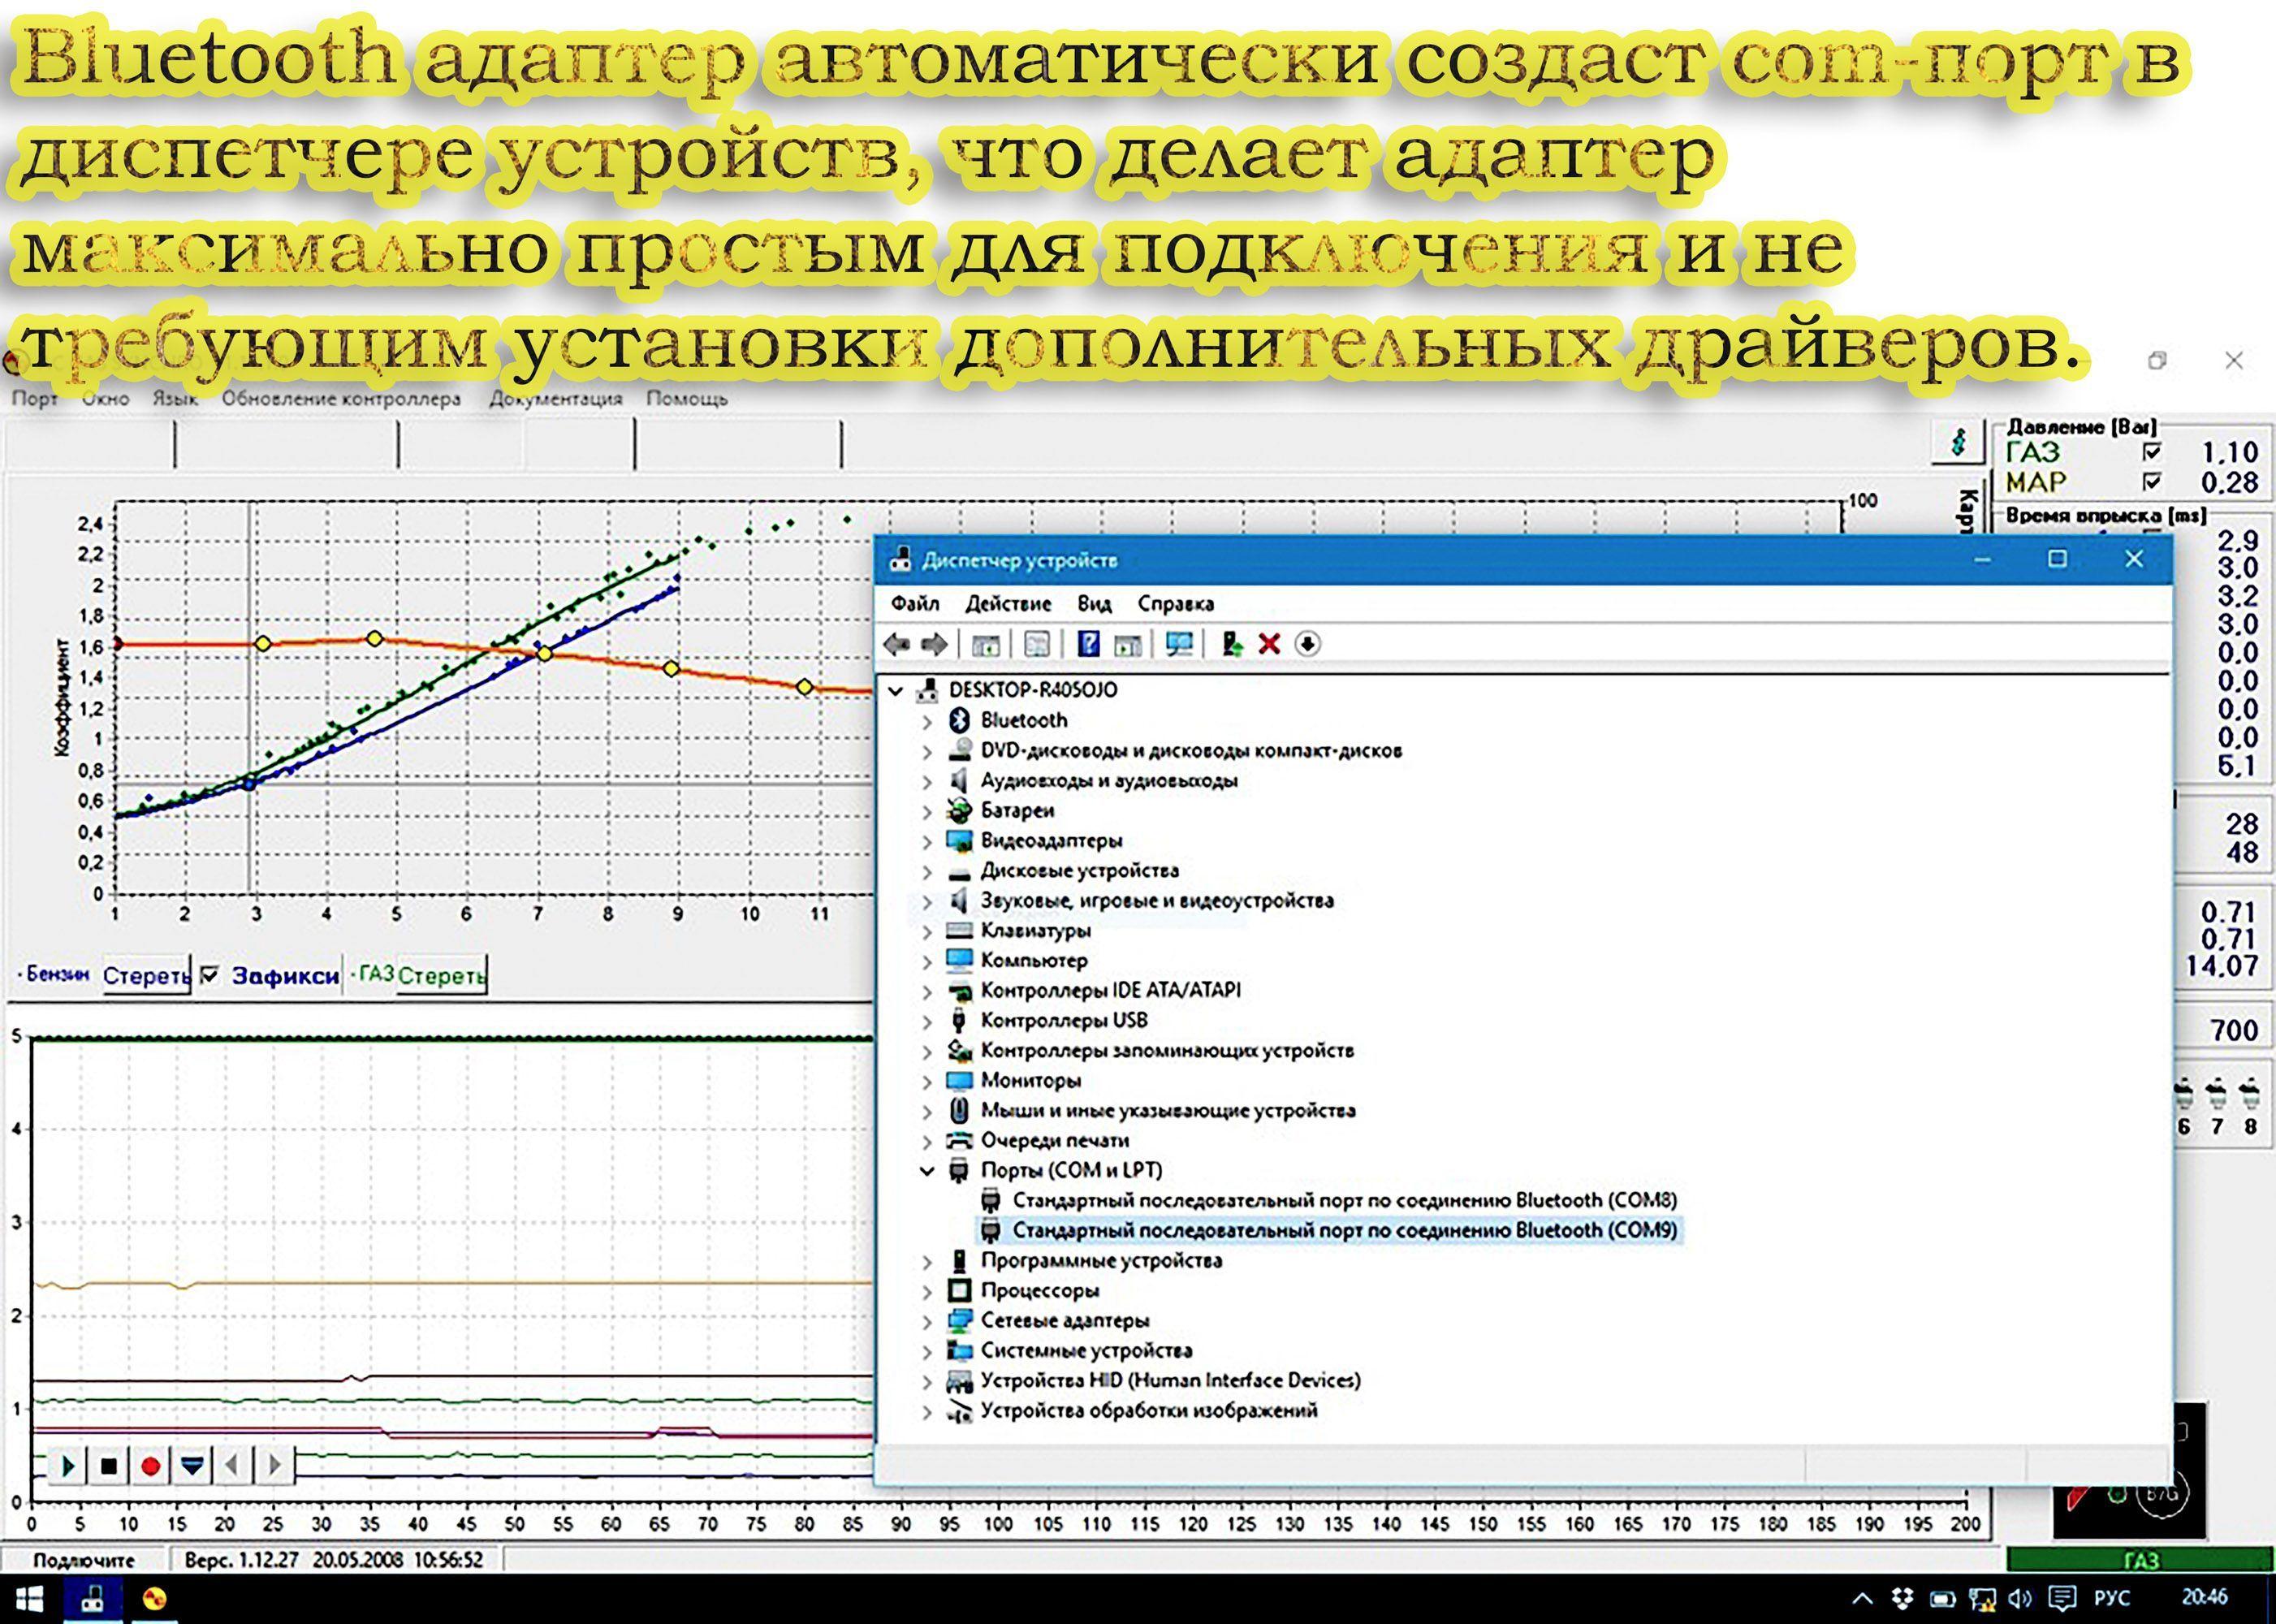Select the Клавиатуры tree item
Image resolution: width=2276 pixels, height=1624 pixels.
coord(1035,931)
